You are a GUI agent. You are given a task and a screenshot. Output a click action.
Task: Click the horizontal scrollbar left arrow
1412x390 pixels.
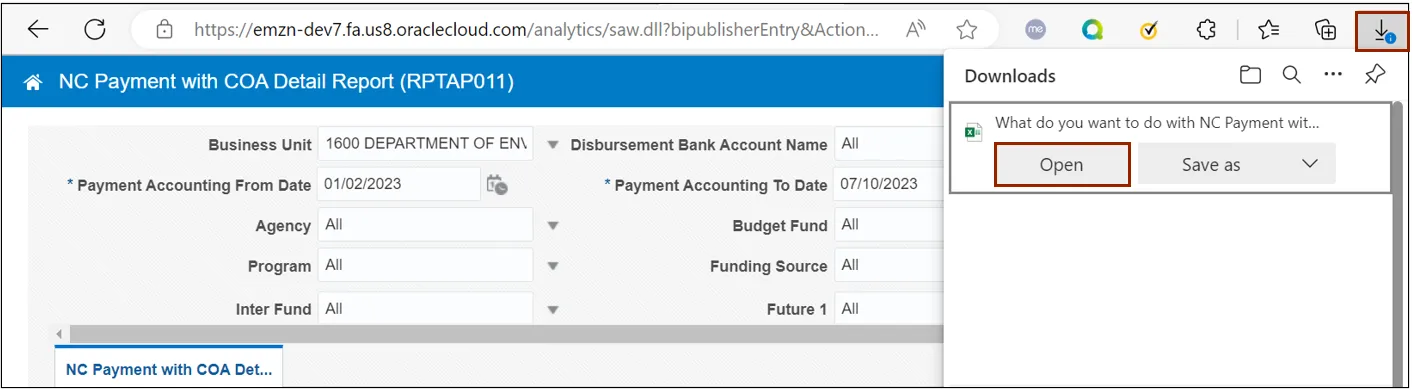[x=59, y=334]
